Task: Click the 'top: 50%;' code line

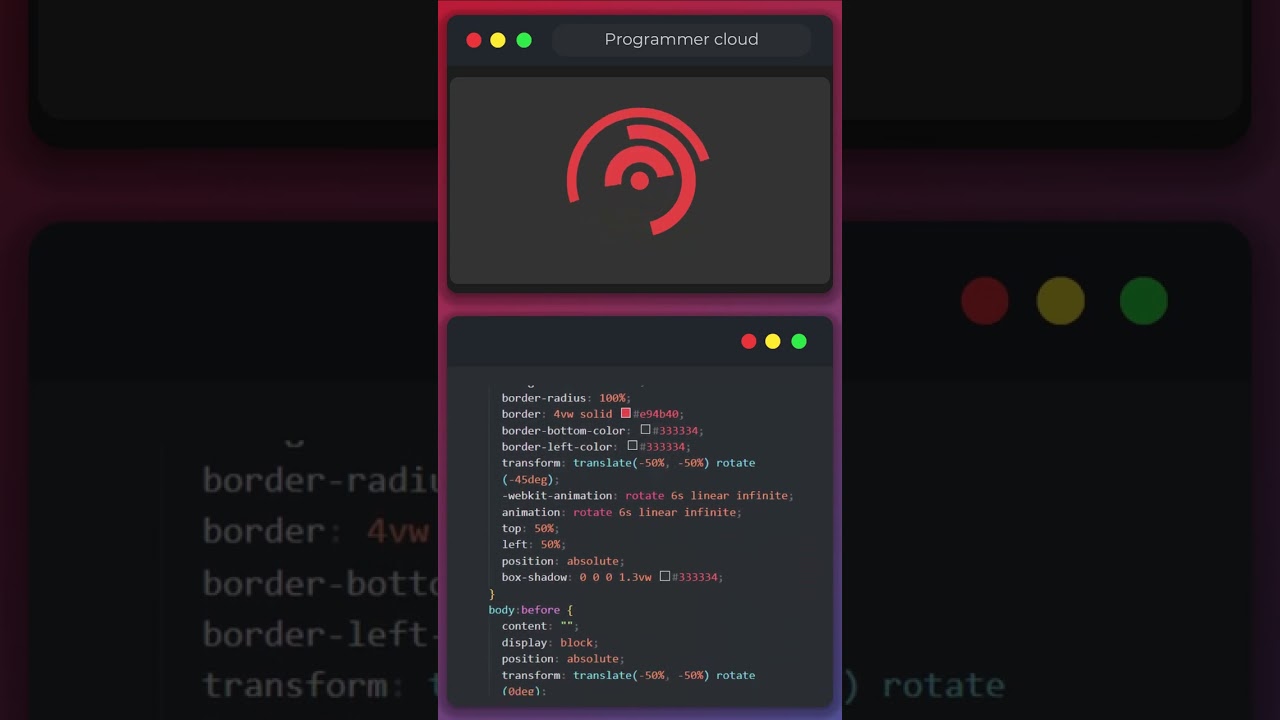Action: pyautogui.click(x=530, y=528)
